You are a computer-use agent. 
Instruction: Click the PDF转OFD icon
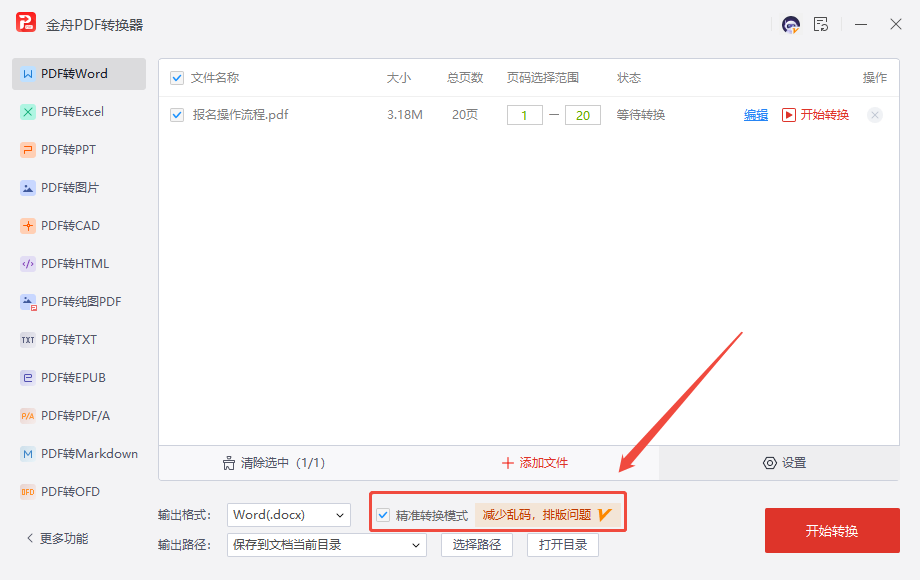pyautogui.click(x=28, y=492)
